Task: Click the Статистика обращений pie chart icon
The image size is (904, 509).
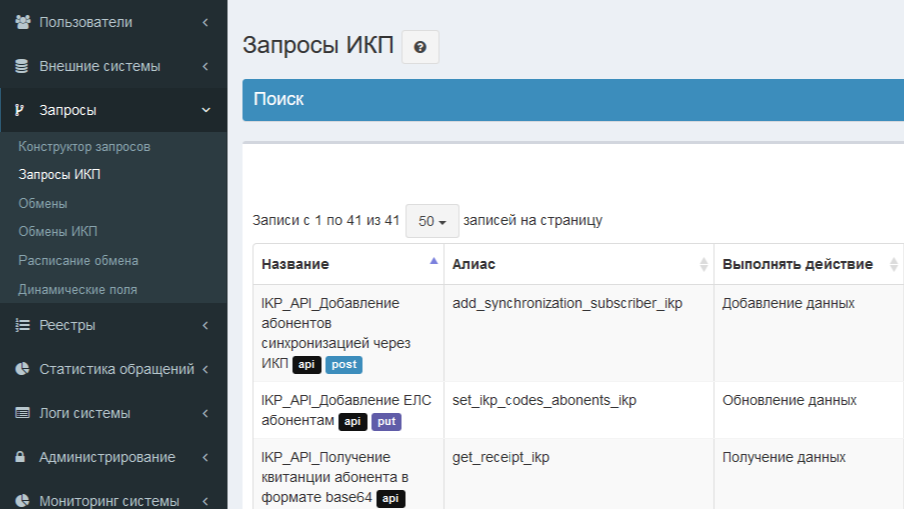Action: click(x=22, y=369)
